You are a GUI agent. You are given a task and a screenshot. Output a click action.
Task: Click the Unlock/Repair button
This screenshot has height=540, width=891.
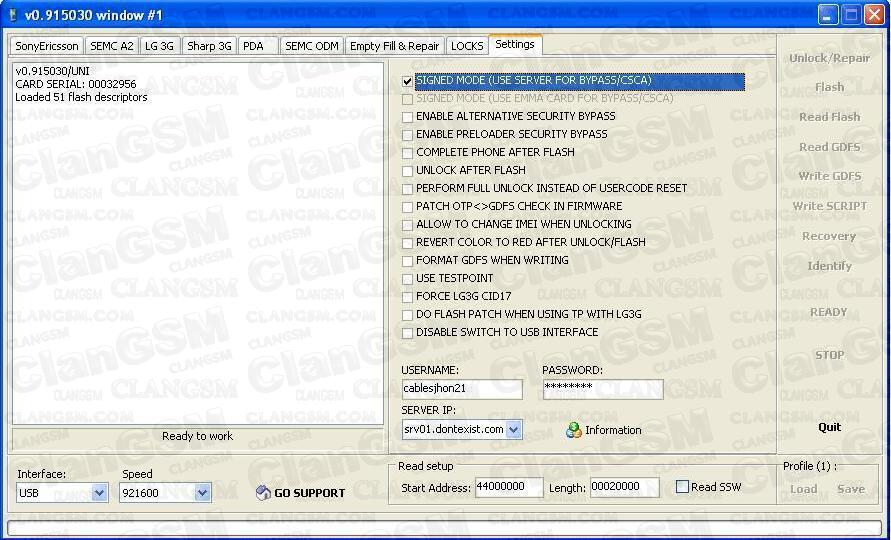829,58
